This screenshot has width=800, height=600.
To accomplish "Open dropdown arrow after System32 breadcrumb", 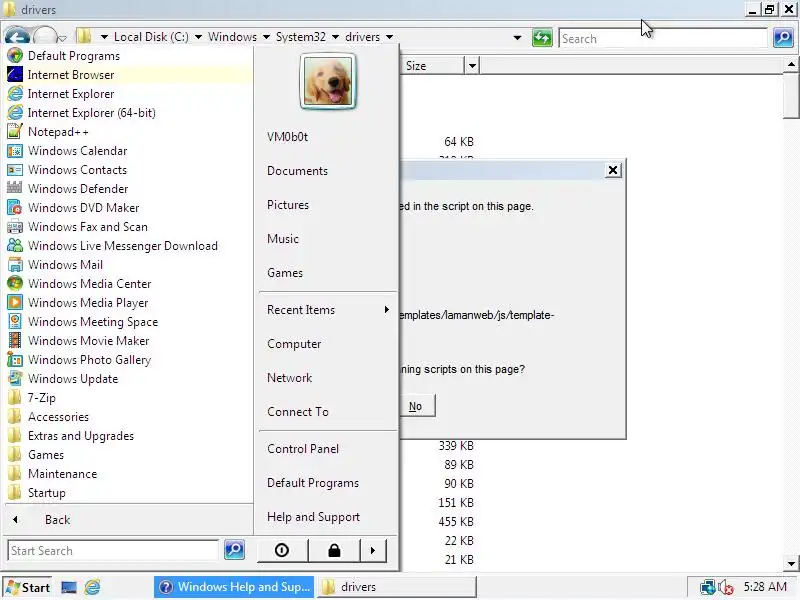I will [335, 37].
